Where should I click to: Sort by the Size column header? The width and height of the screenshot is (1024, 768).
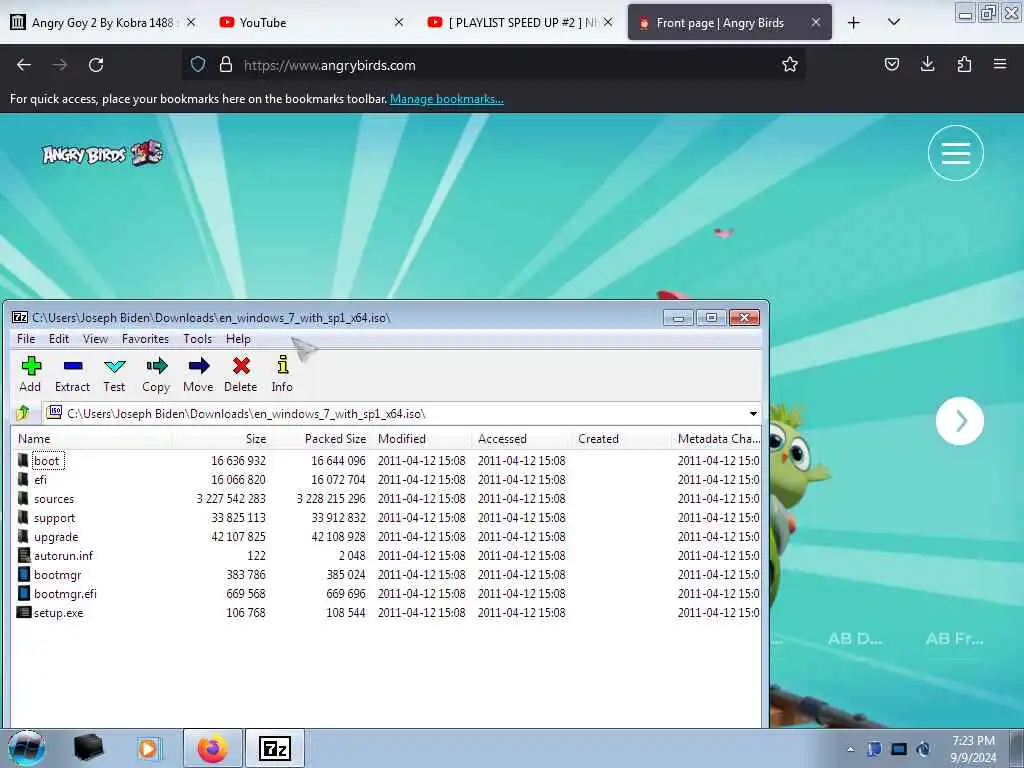221,439
